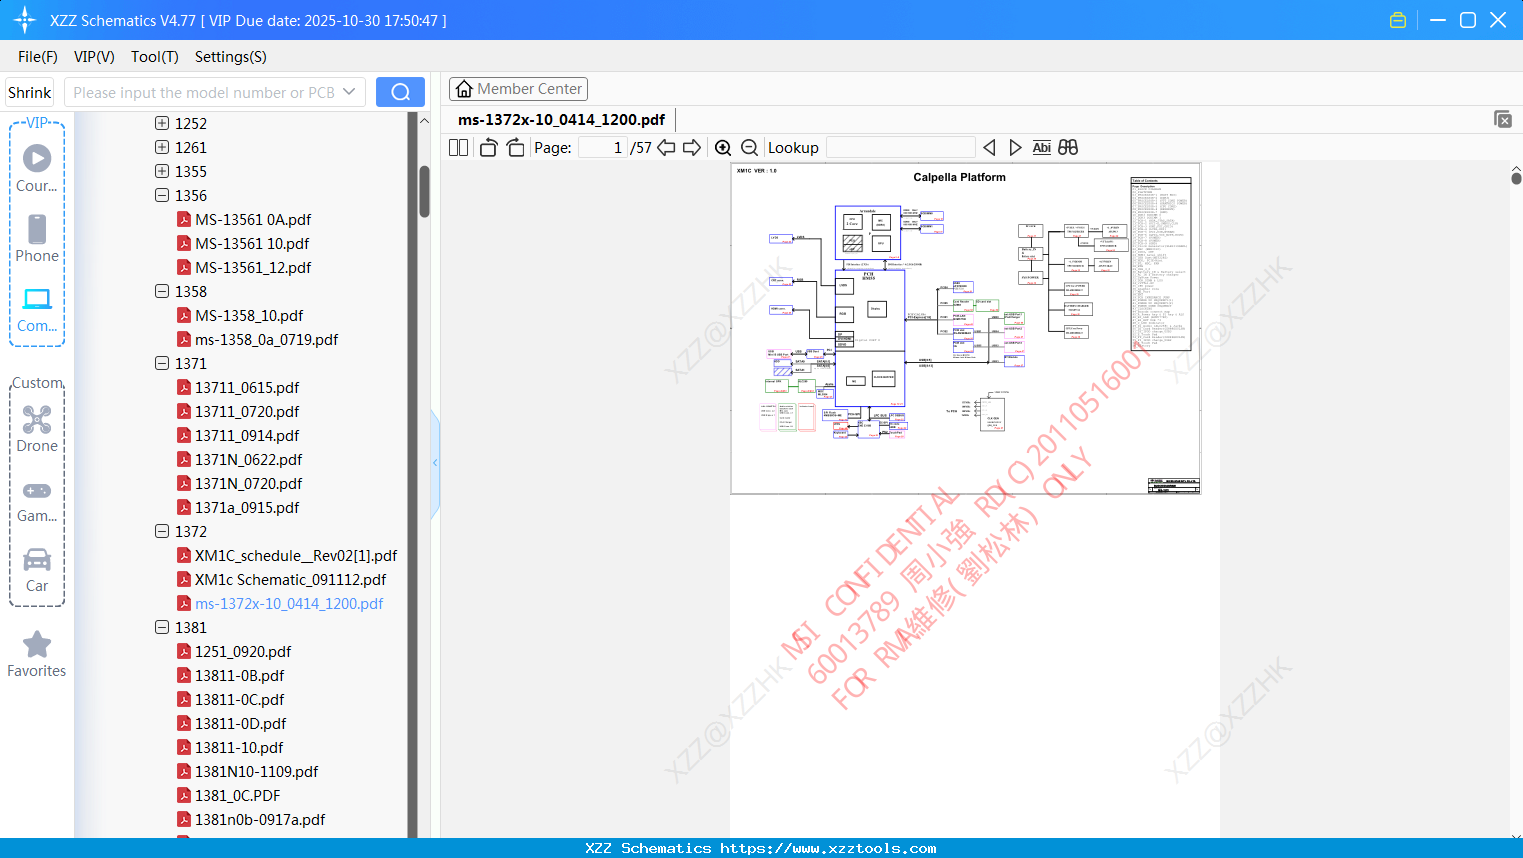Open ms-1358_0a_0719.pdf file

266,339
